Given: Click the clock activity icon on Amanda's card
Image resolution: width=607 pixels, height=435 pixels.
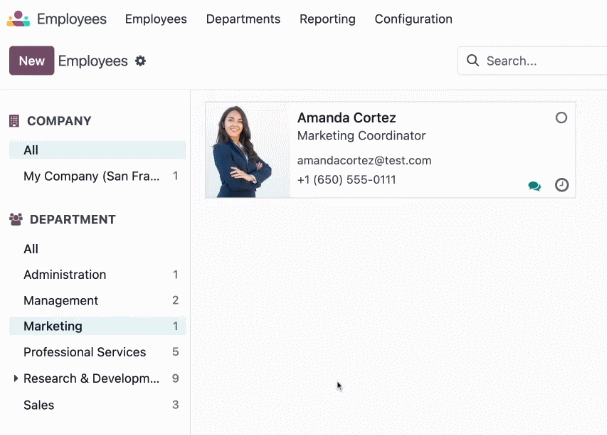Looking at the screenshot, I should [562, 185].
